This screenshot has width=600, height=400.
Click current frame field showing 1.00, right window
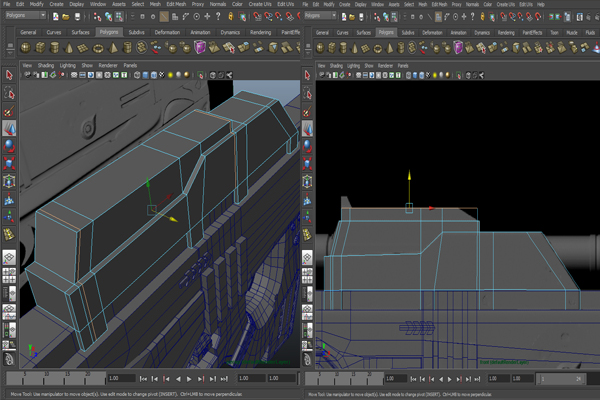[396, 379]
